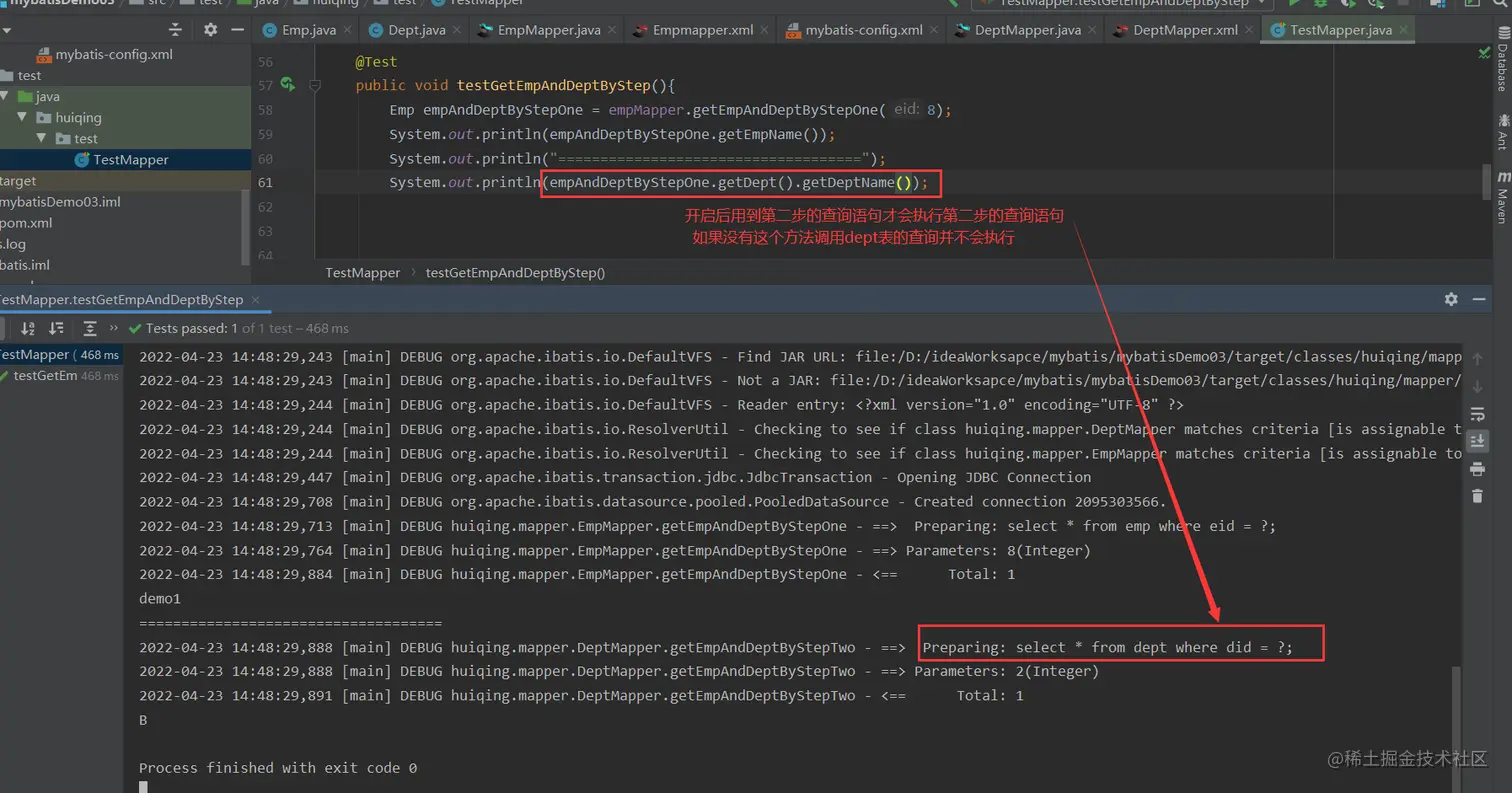Sort test results alphabetically
1512x793 pixels.
[28, 328]
